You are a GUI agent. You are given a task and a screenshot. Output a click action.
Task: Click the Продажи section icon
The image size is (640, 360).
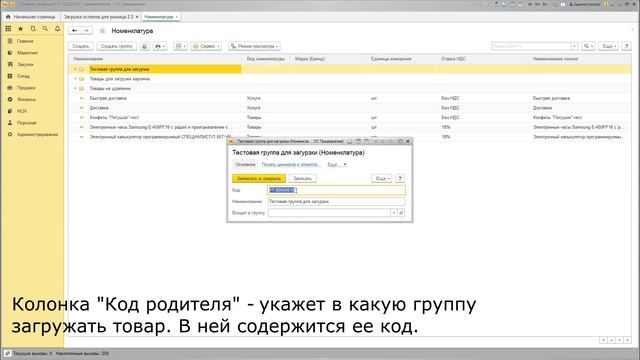10,88
